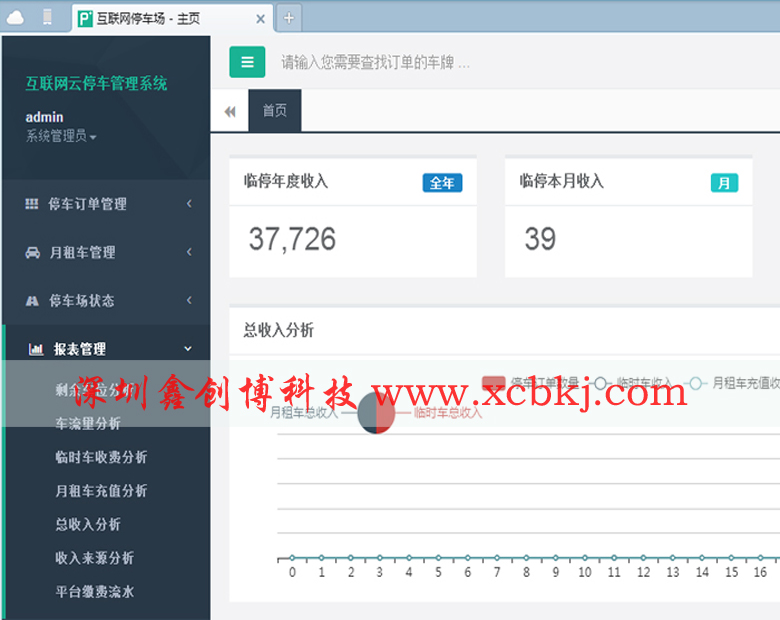
Task: Click the car icon beside 月租车管理
Action: [x=32, y=253]
